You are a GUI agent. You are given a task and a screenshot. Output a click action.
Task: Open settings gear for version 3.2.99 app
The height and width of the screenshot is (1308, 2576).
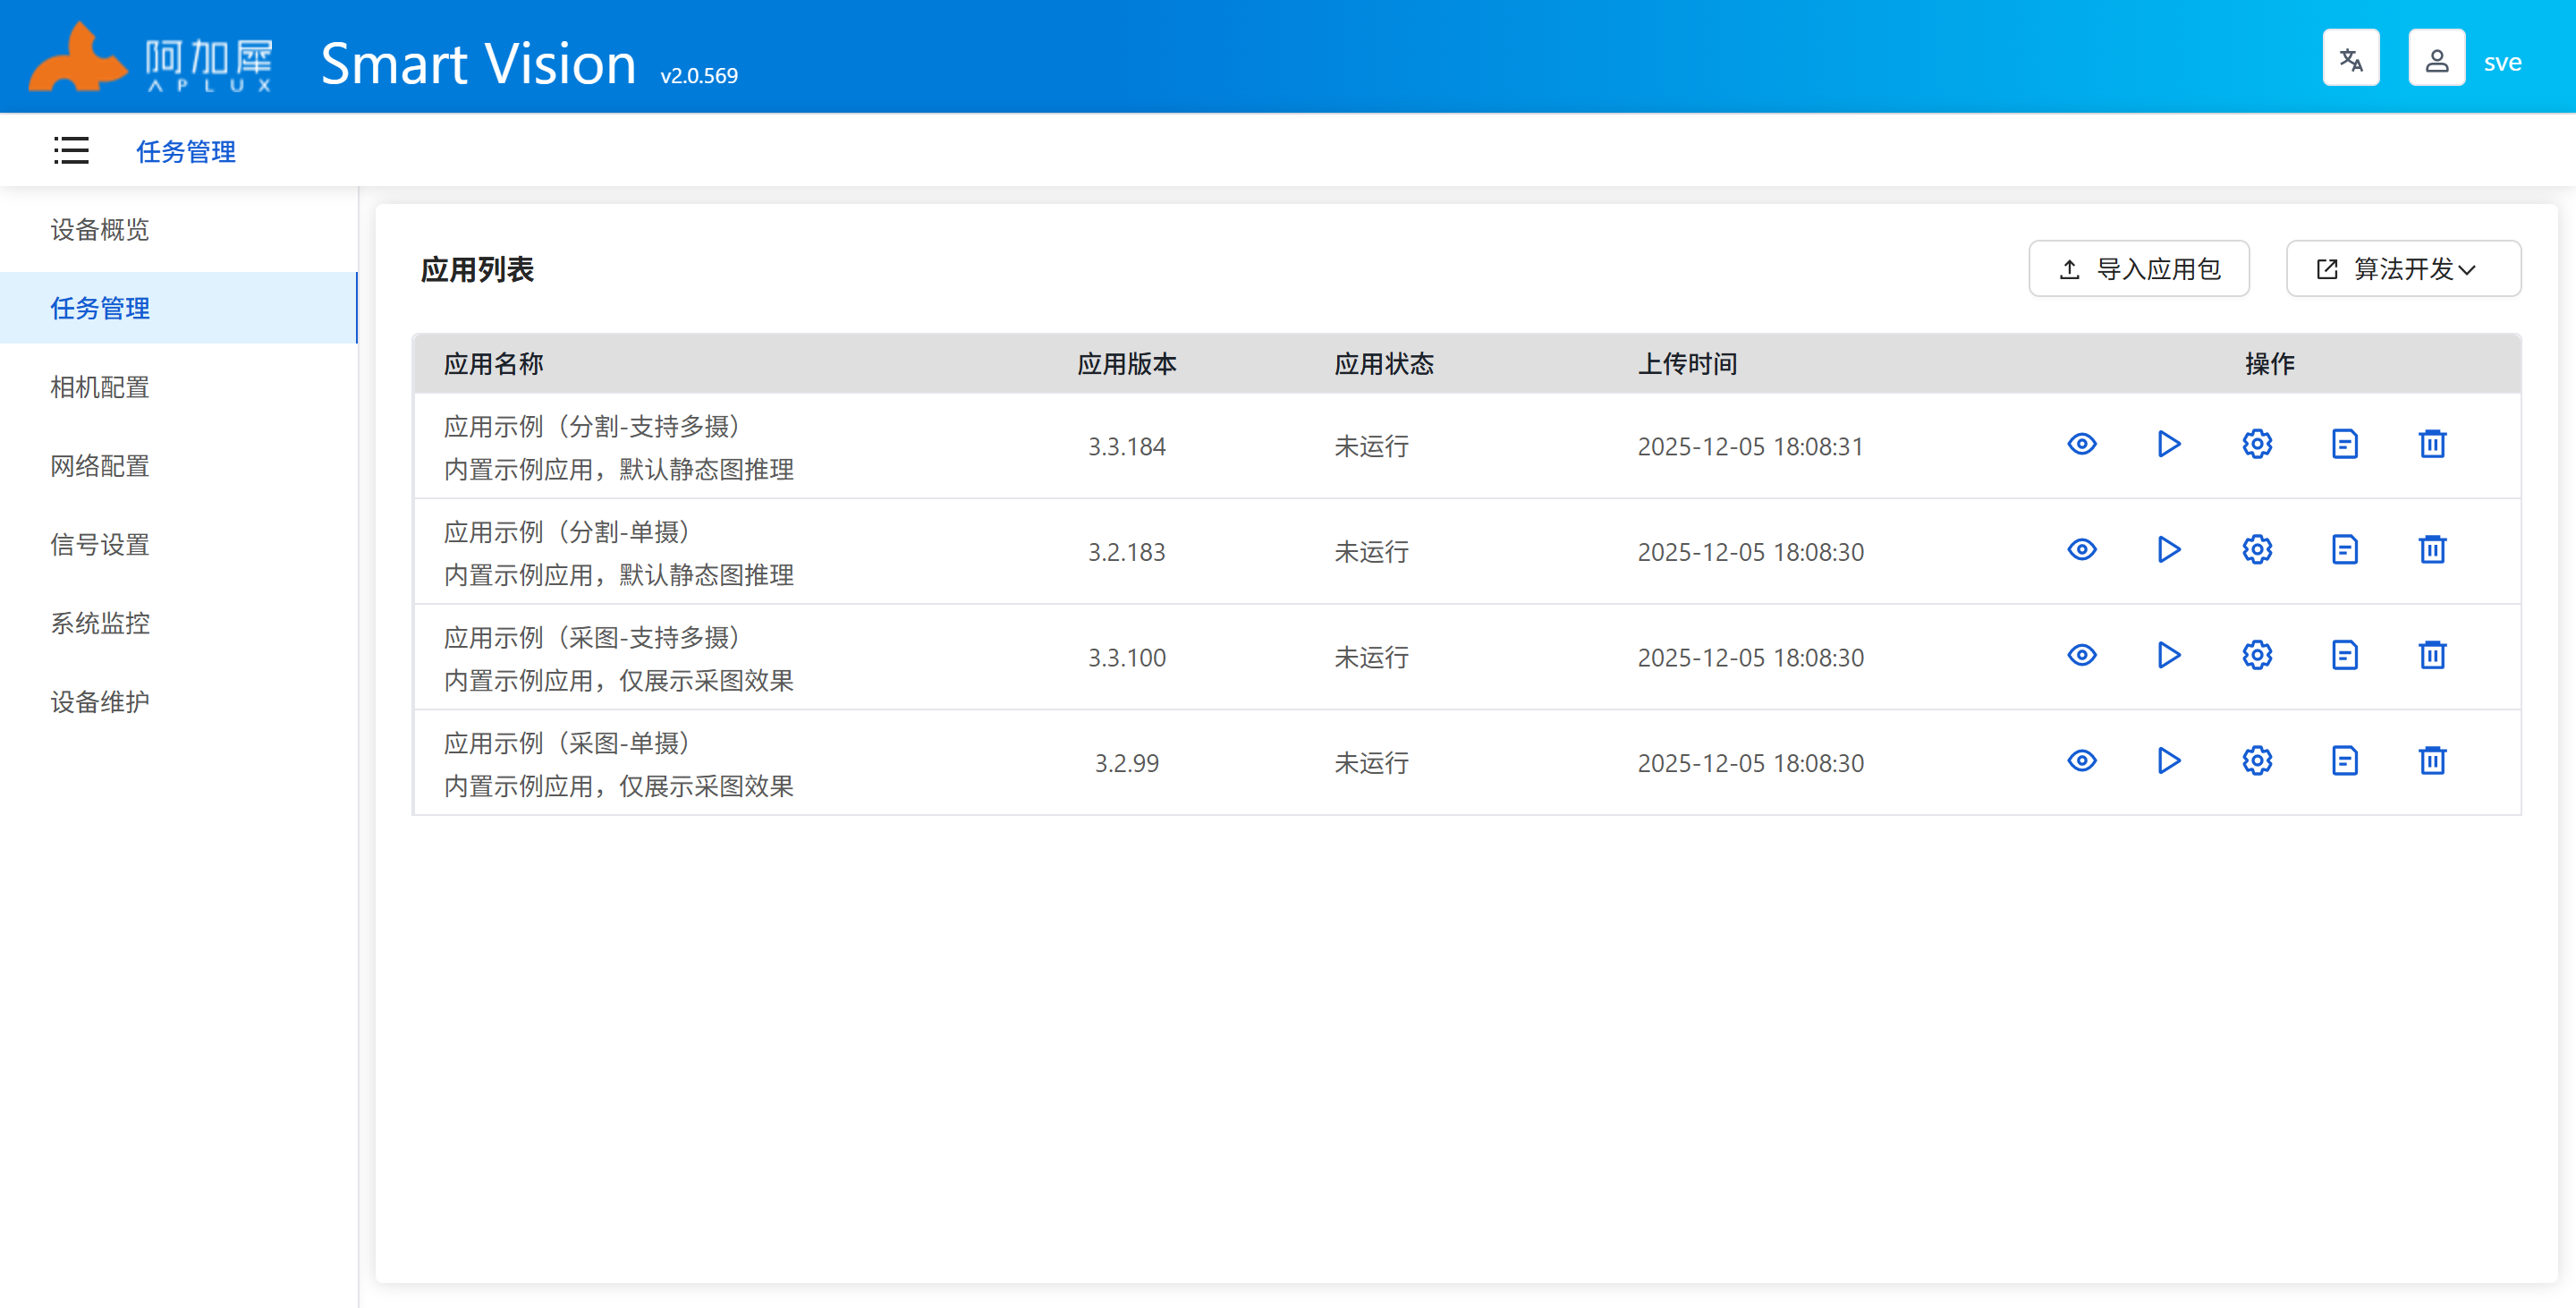tap(2256, 761)
